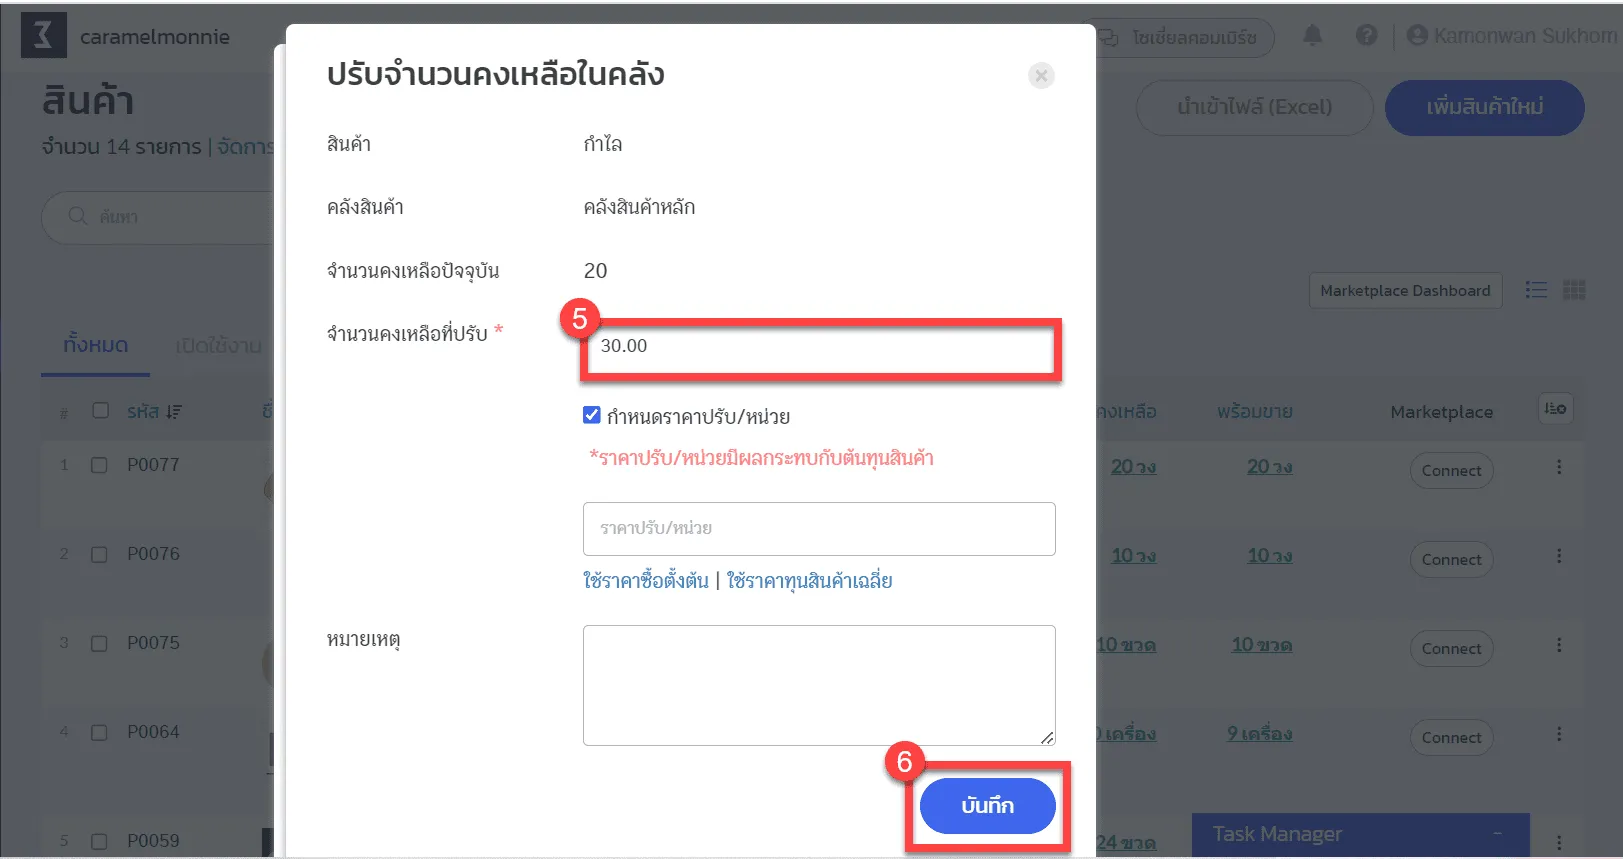Use ใช้ราคาซื้อตั้งต้น price link
Image resolution: width=1623 pixels, height=859 pixels.
pyautogui.click(x=645, y=581)
